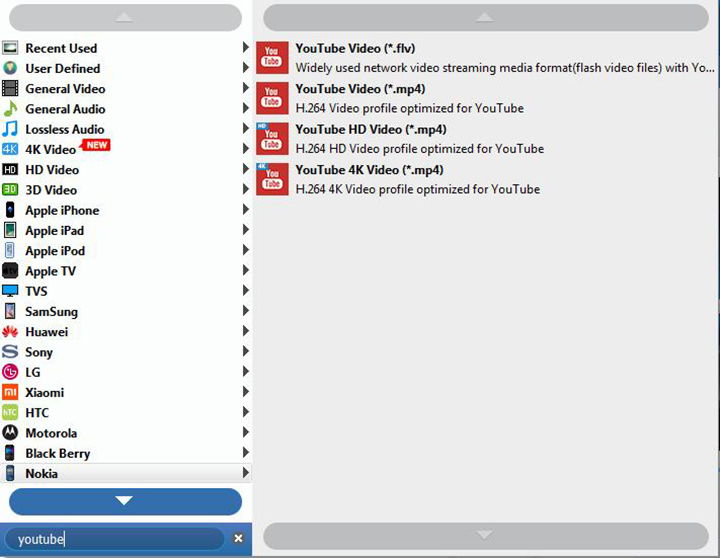
Task: Click the Xiaomi brand icon
Action: tap(10, 392)
